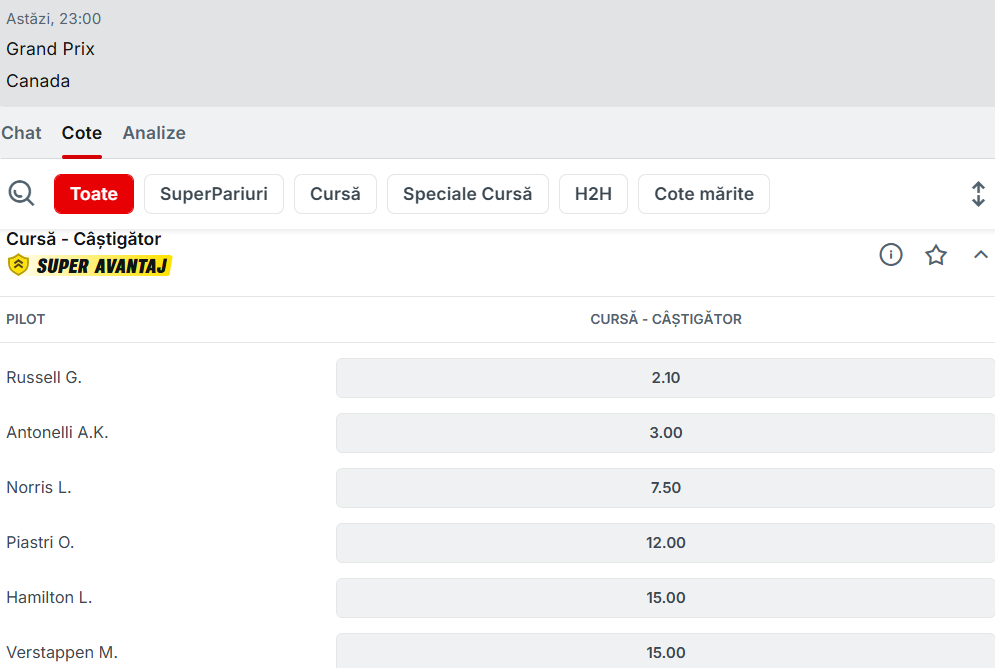Collapse the Cursă - Câștigător section chevron
This screenshot has width=995, height=668.
980,254
